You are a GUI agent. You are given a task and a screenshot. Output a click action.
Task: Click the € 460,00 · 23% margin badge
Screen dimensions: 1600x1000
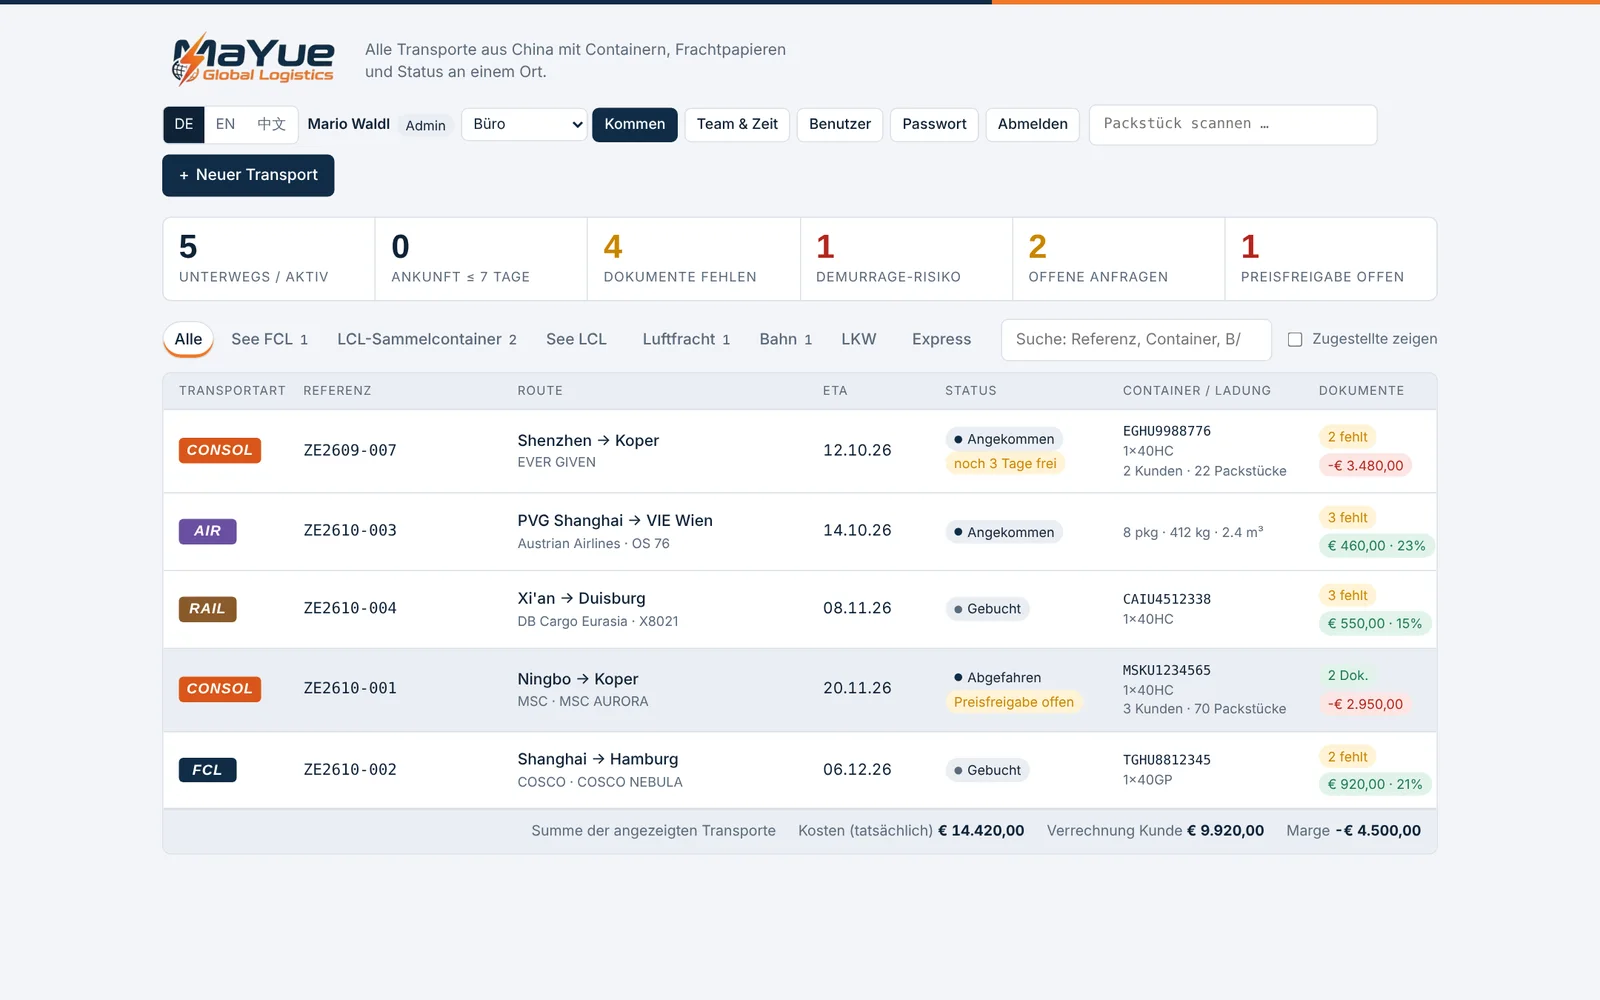pos(1376,546)
